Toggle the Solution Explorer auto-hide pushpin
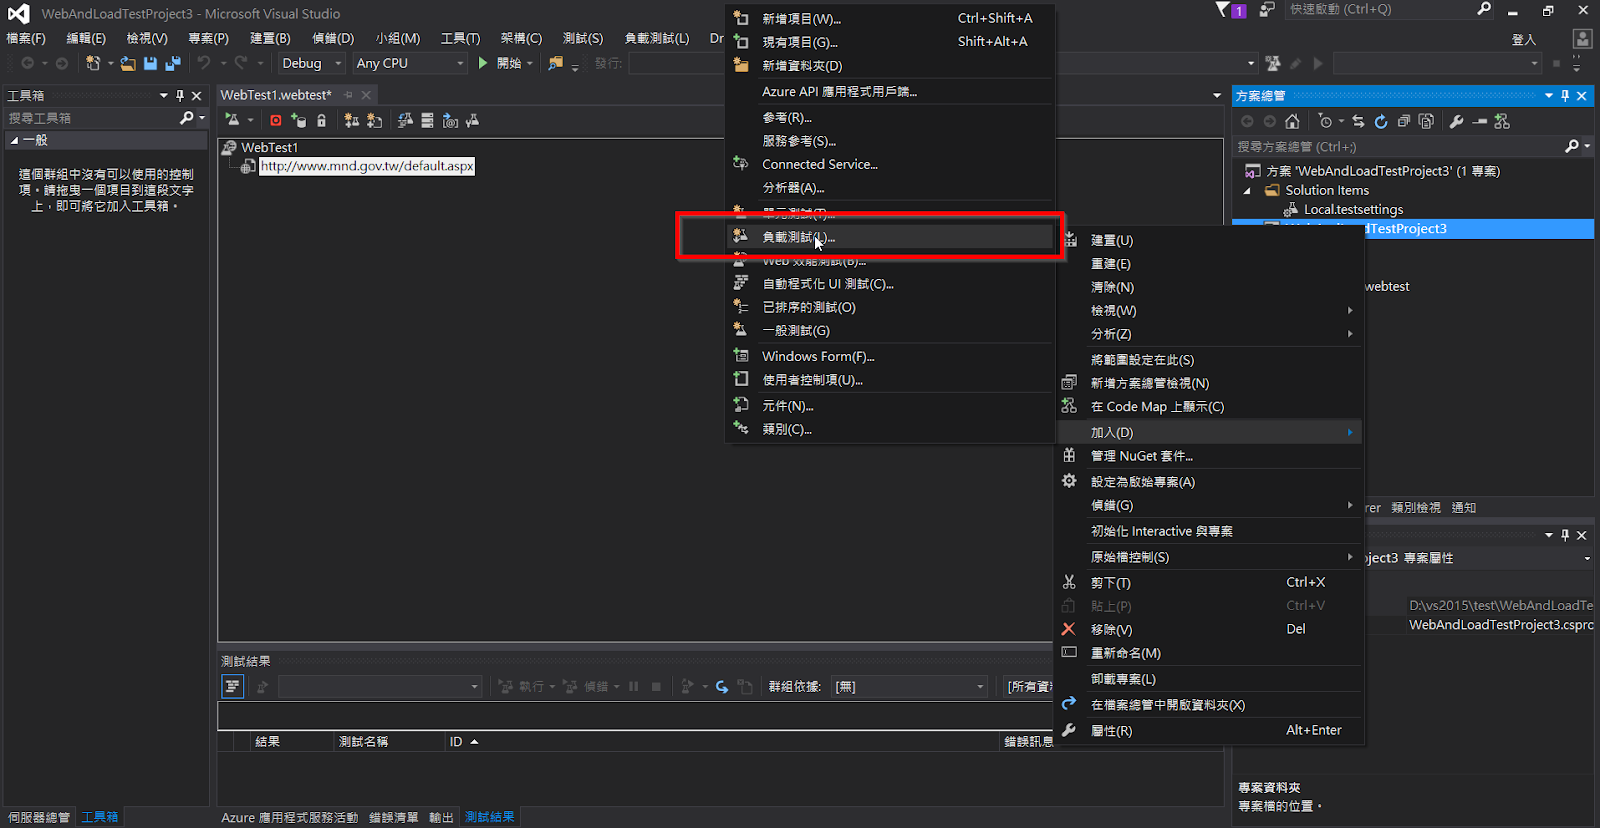 pyautogui.click(x=1565, y=96)
